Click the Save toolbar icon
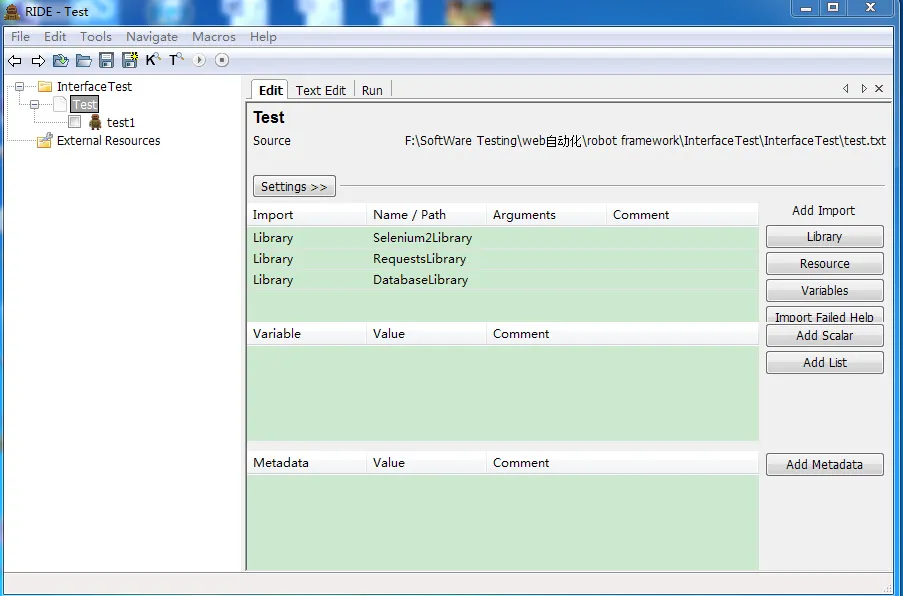 pos(107,60)
